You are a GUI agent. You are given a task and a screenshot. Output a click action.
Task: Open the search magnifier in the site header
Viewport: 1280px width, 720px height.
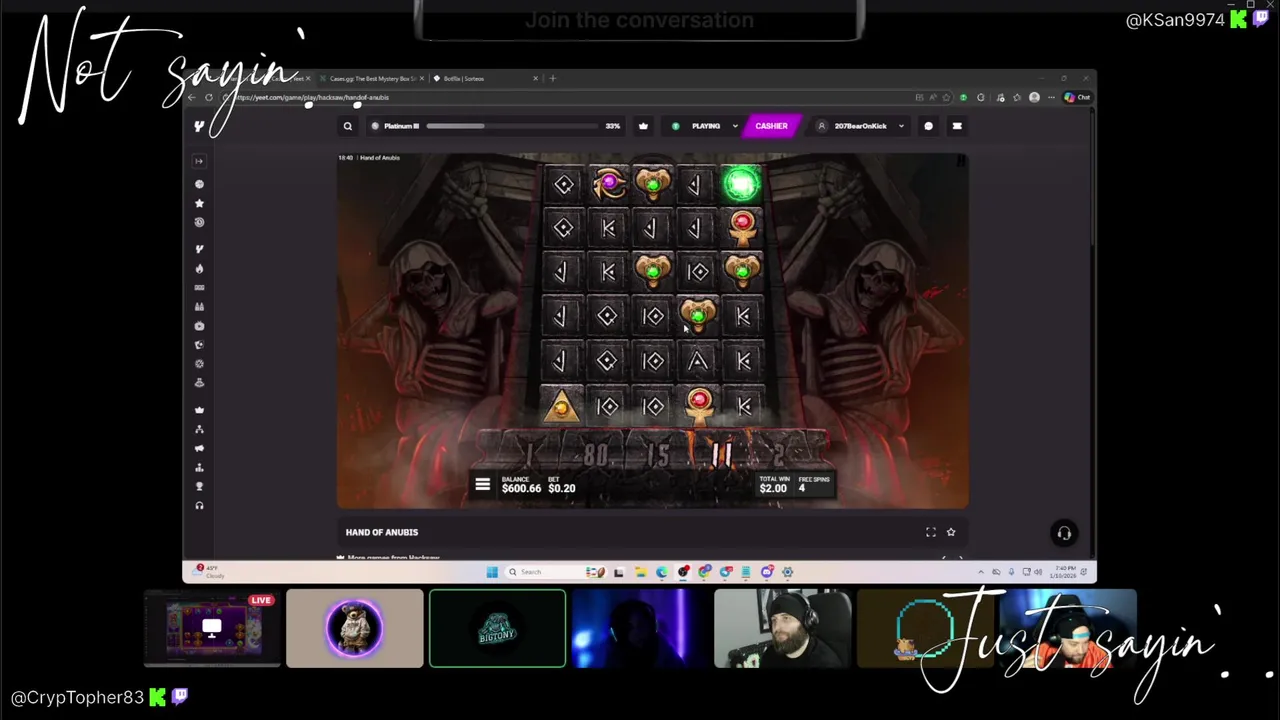coord(348,126)
